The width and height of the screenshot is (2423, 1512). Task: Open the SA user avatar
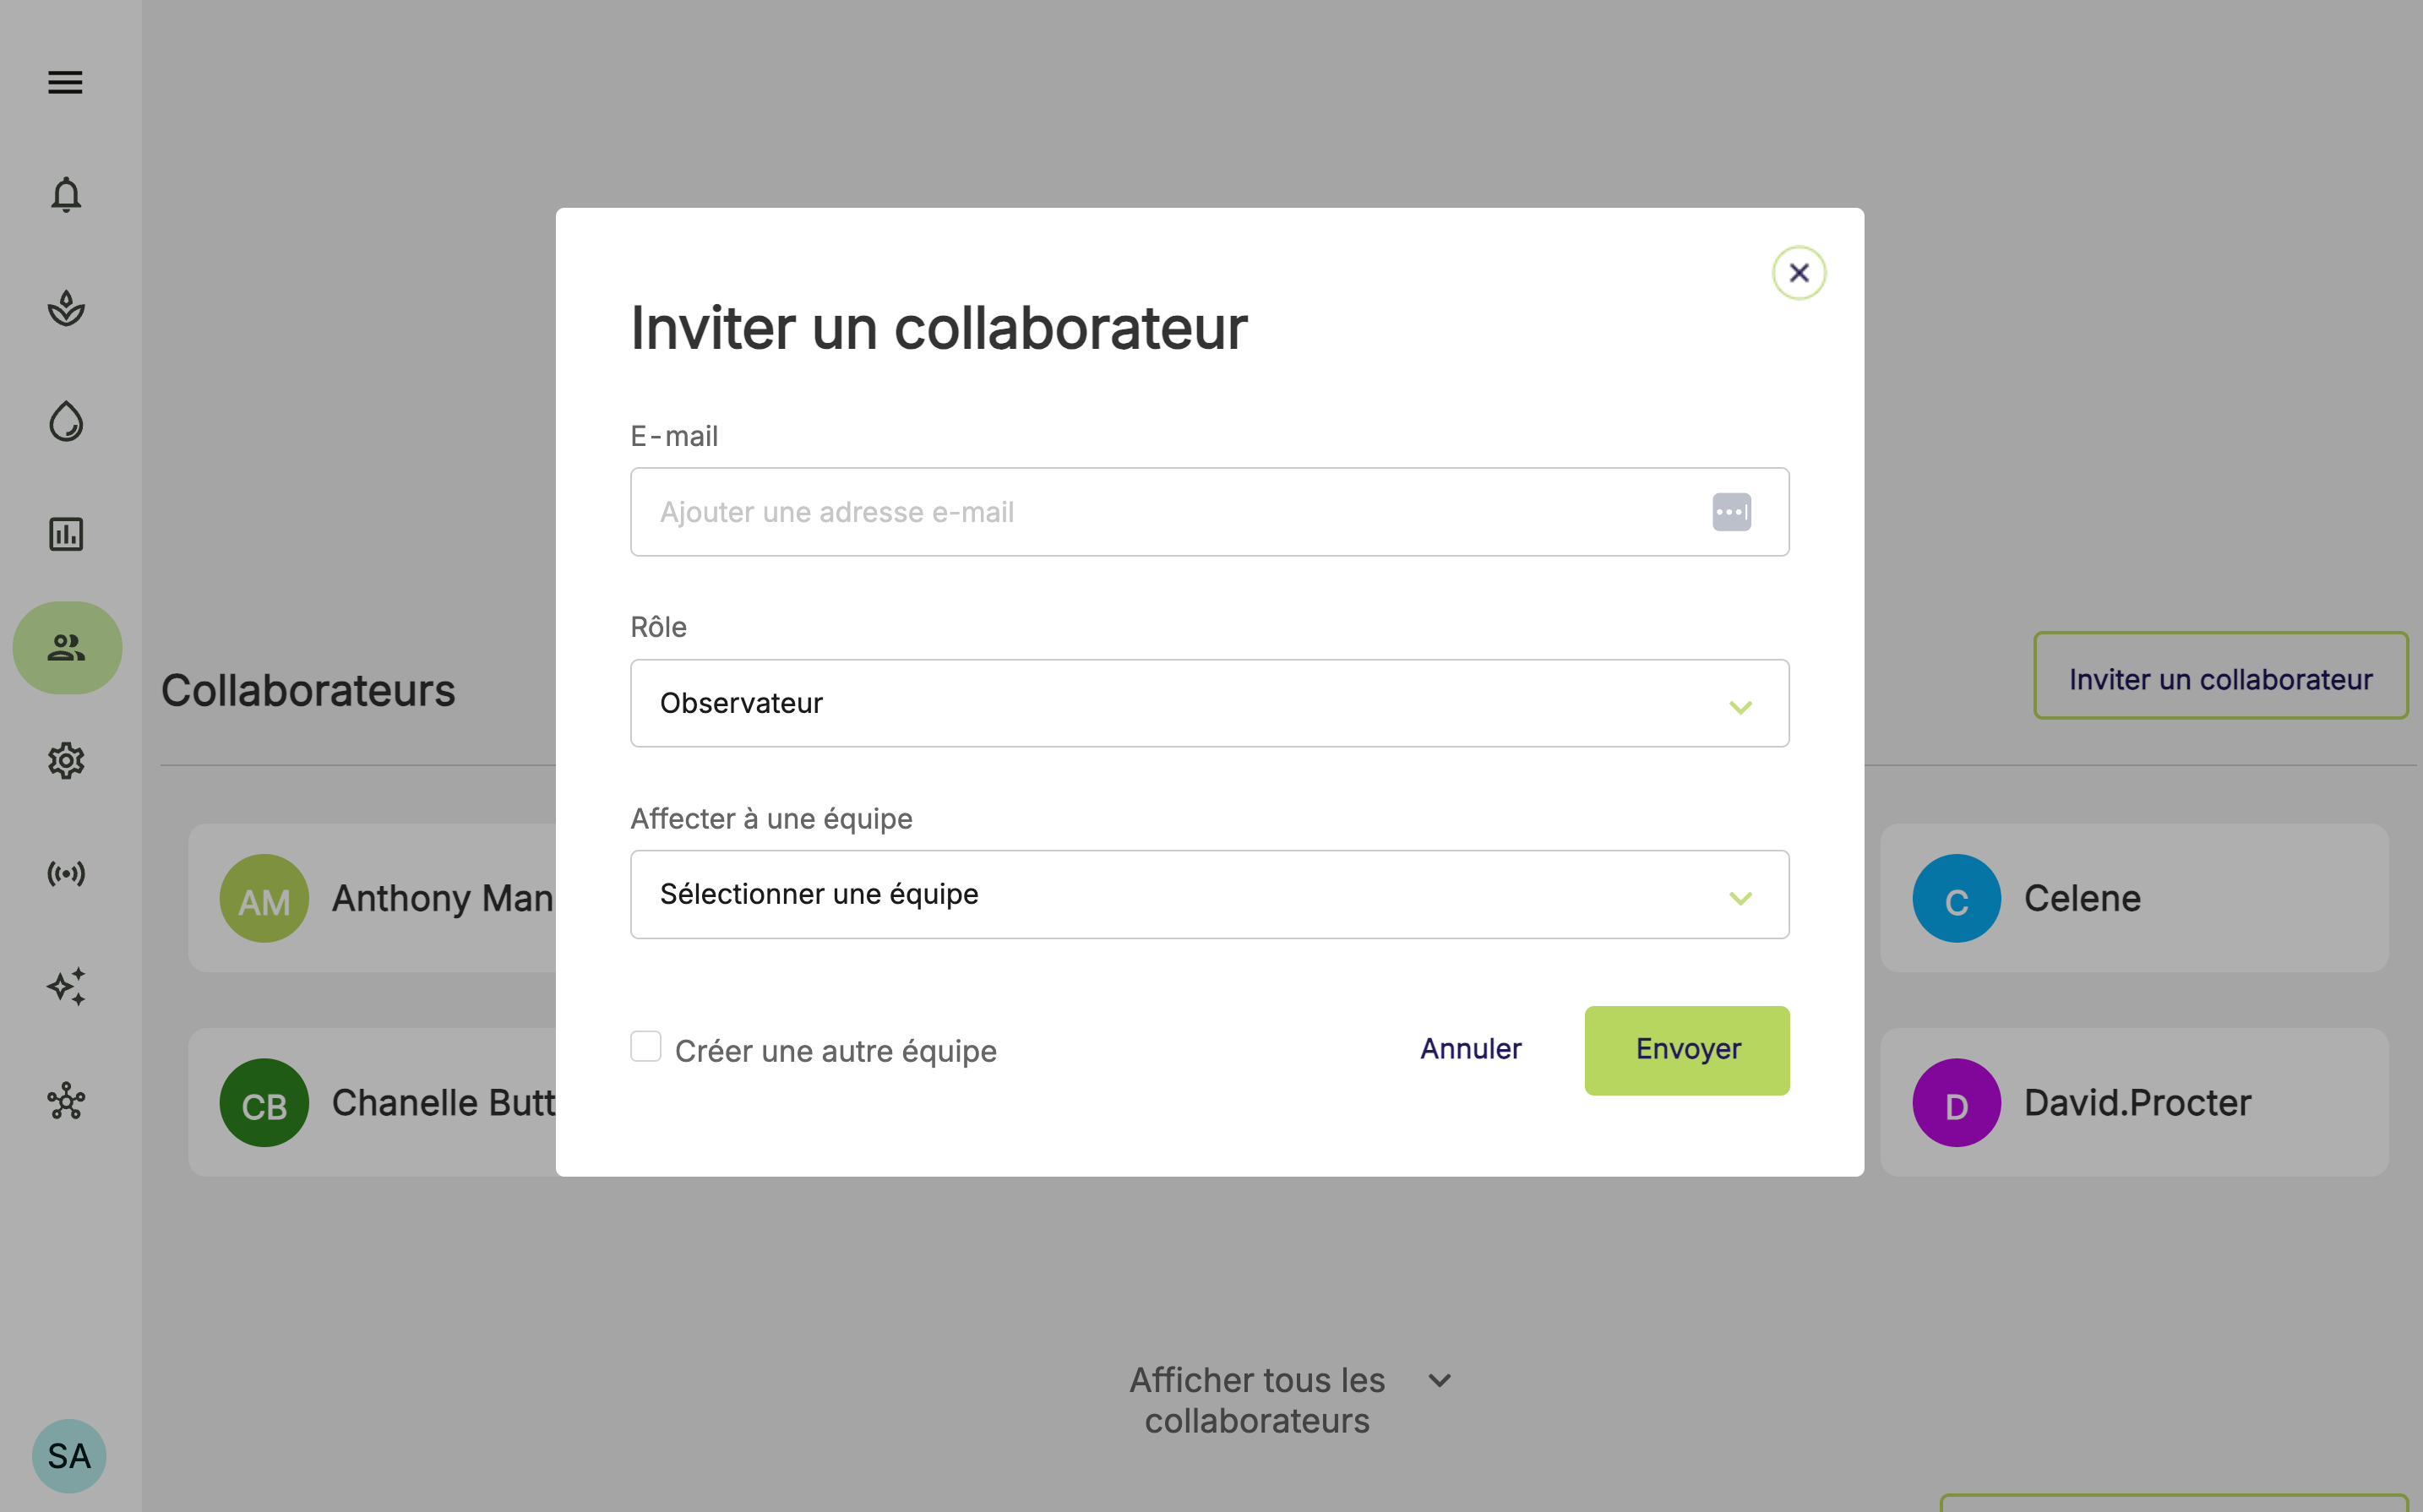[69, 1456]
